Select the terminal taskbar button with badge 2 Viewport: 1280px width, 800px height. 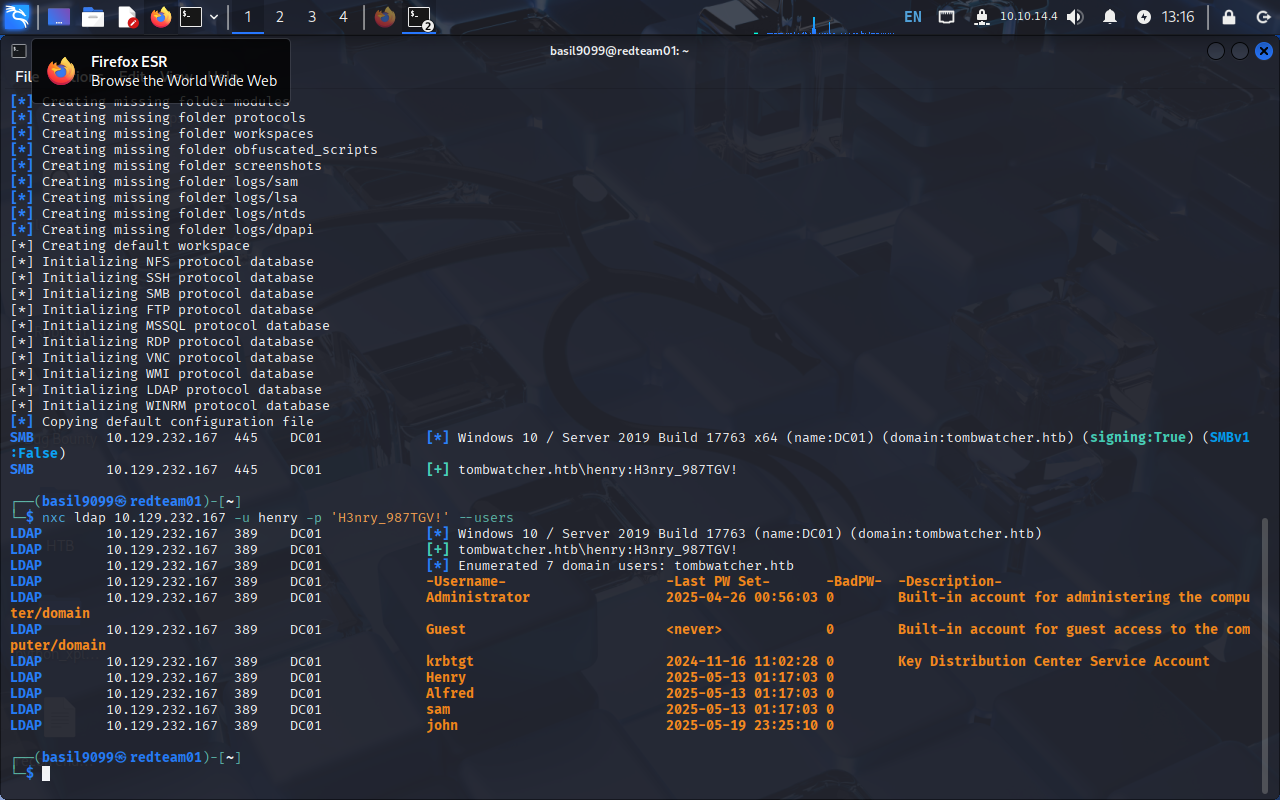pyautogui.click(x=419, y=16)
